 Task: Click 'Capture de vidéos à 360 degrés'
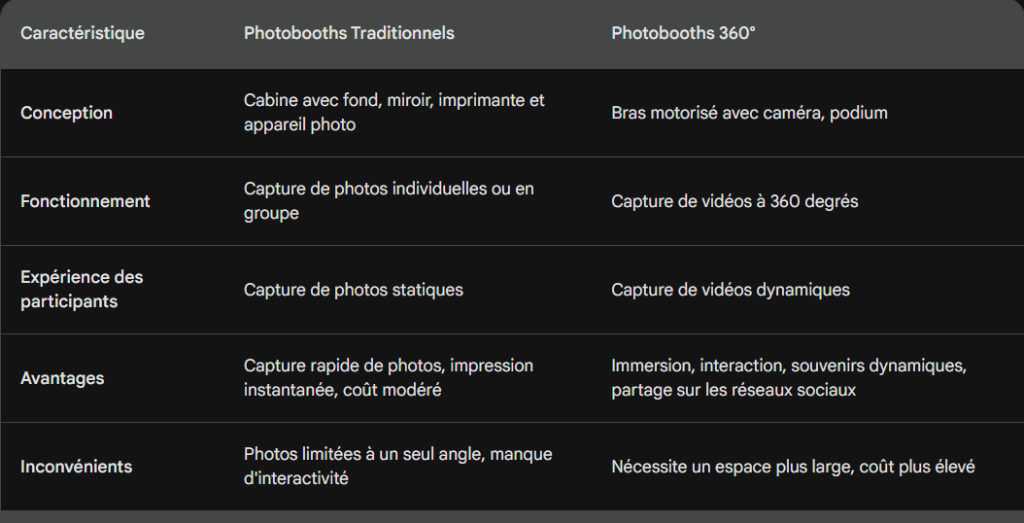(x=734, y=201)
